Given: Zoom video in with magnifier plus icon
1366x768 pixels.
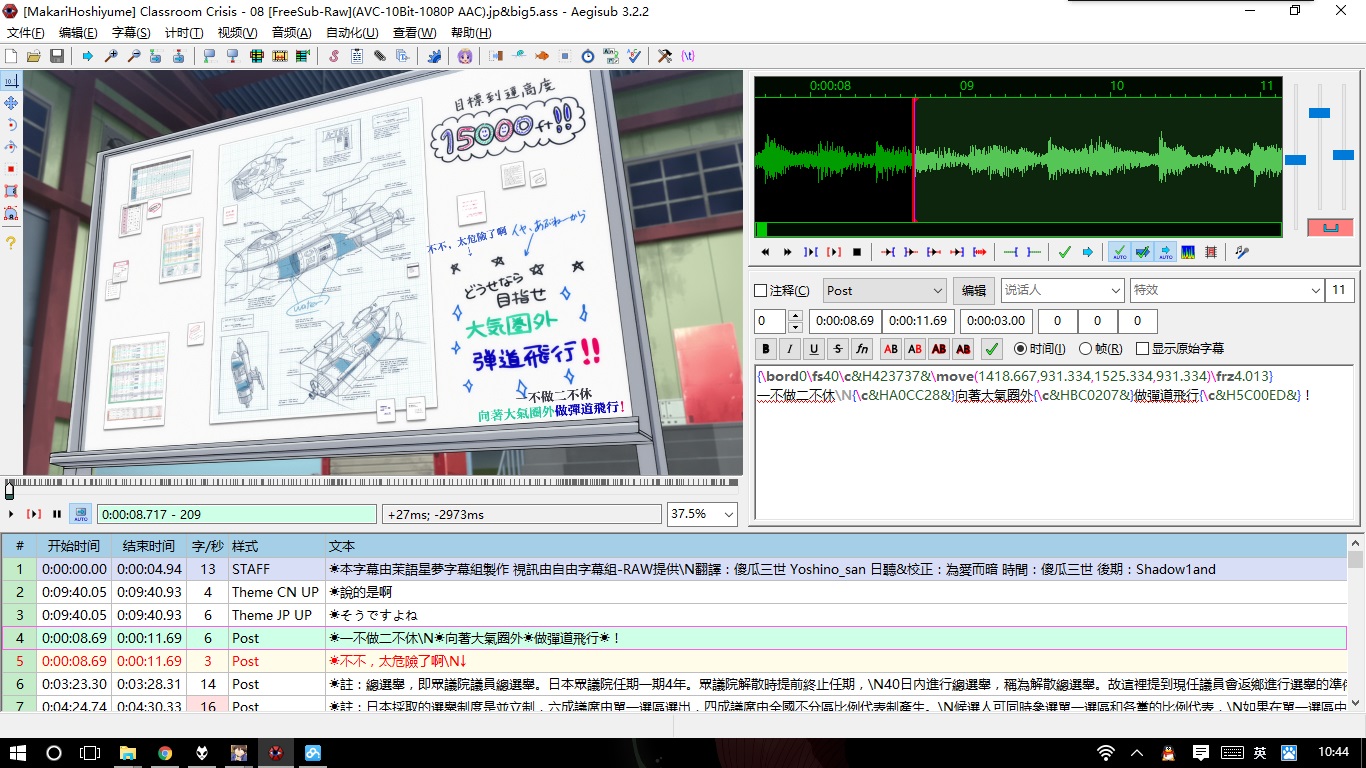Looking at the screenshot, I should coord(111,56).
